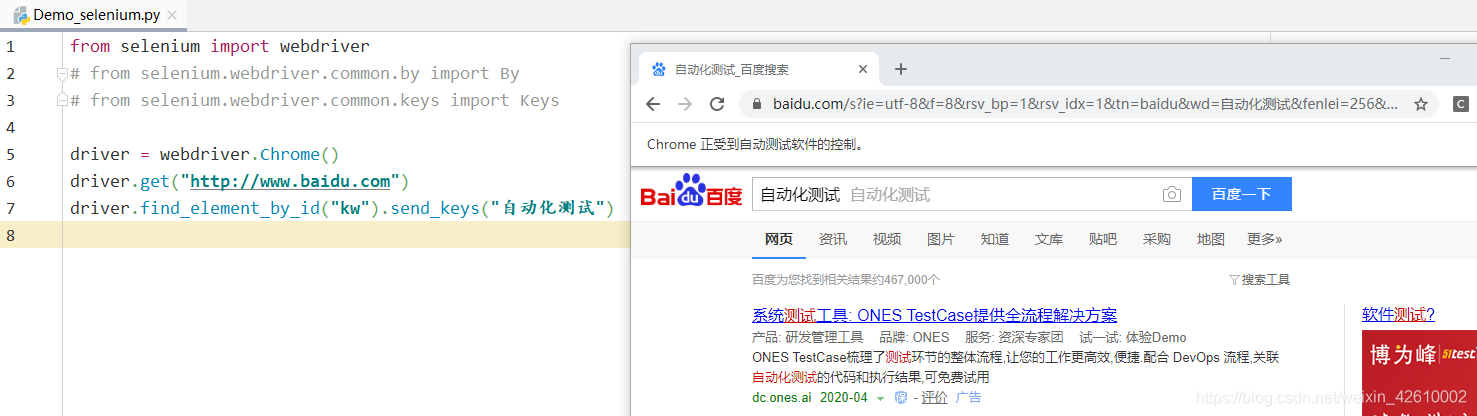
Task: Open the 软件测试? sidebar link
Action: click(1398, 315)
